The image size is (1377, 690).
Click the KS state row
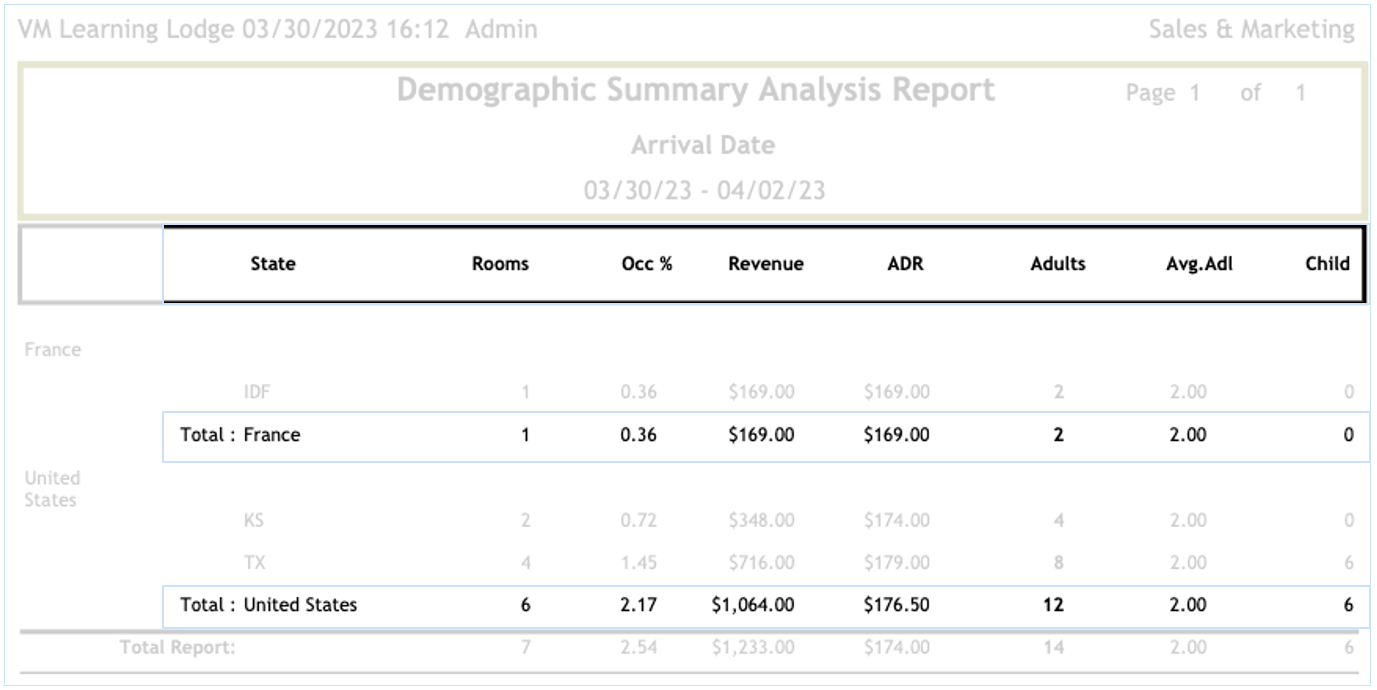[x=254, y=520]
